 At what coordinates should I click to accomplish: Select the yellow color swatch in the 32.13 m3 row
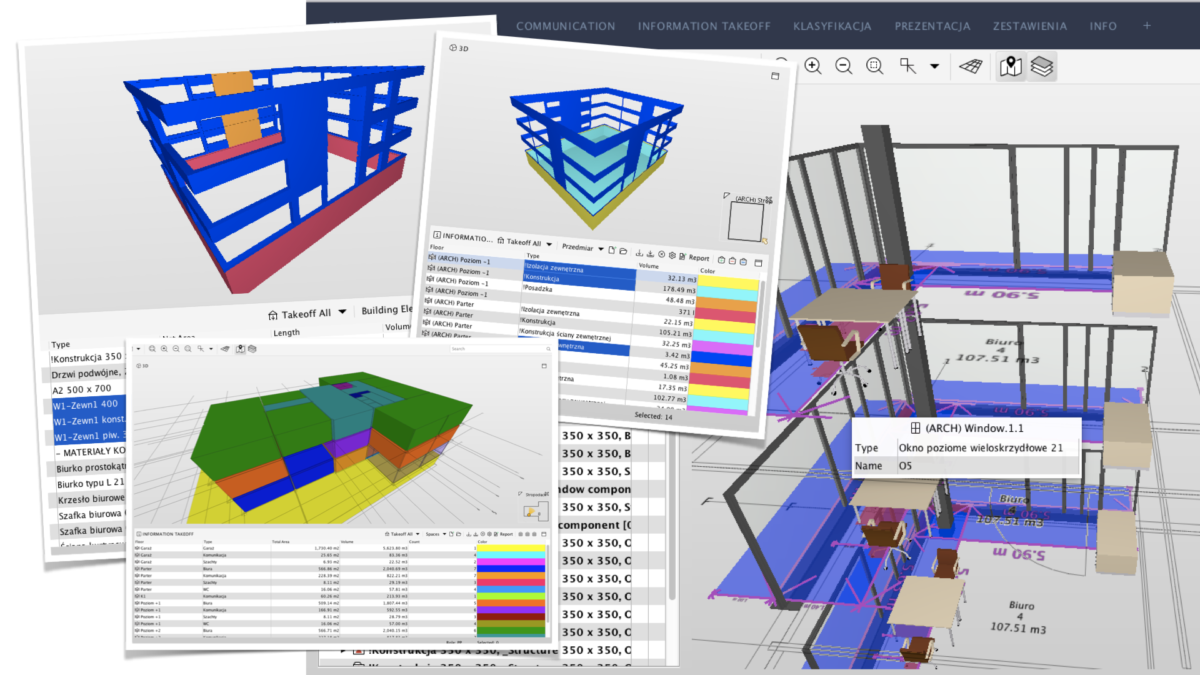tap(726, 283)
